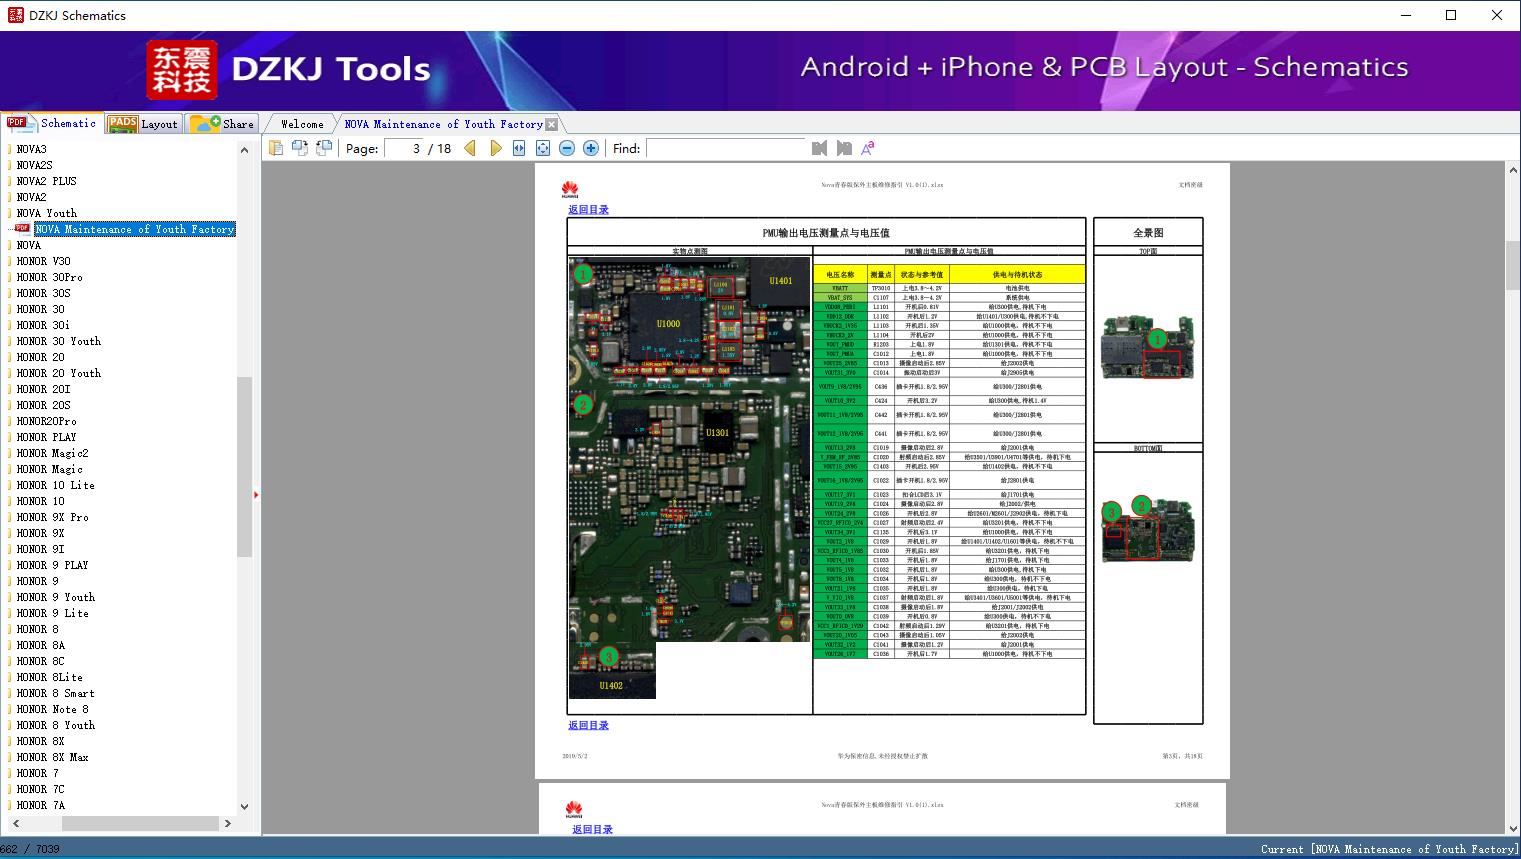Switch to the Layout tab
This screenshot has width=1521, height=859.
click(x=144, y=124)
